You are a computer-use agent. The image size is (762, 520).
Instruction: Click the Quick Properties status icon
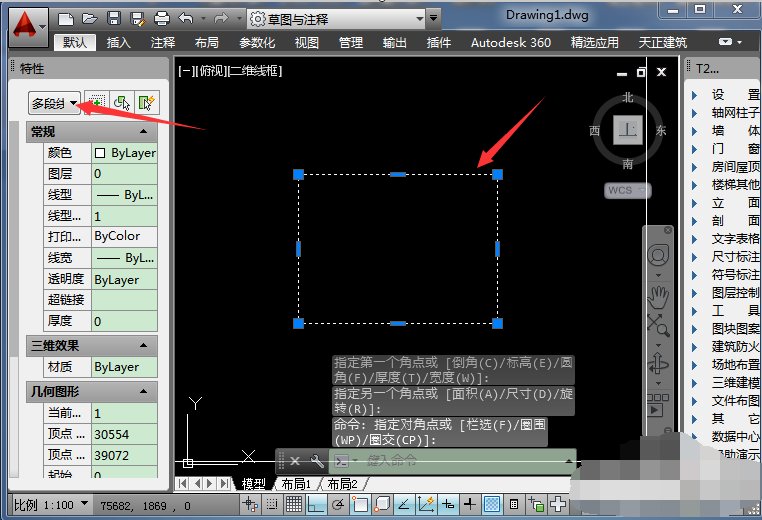pos(514,504)
